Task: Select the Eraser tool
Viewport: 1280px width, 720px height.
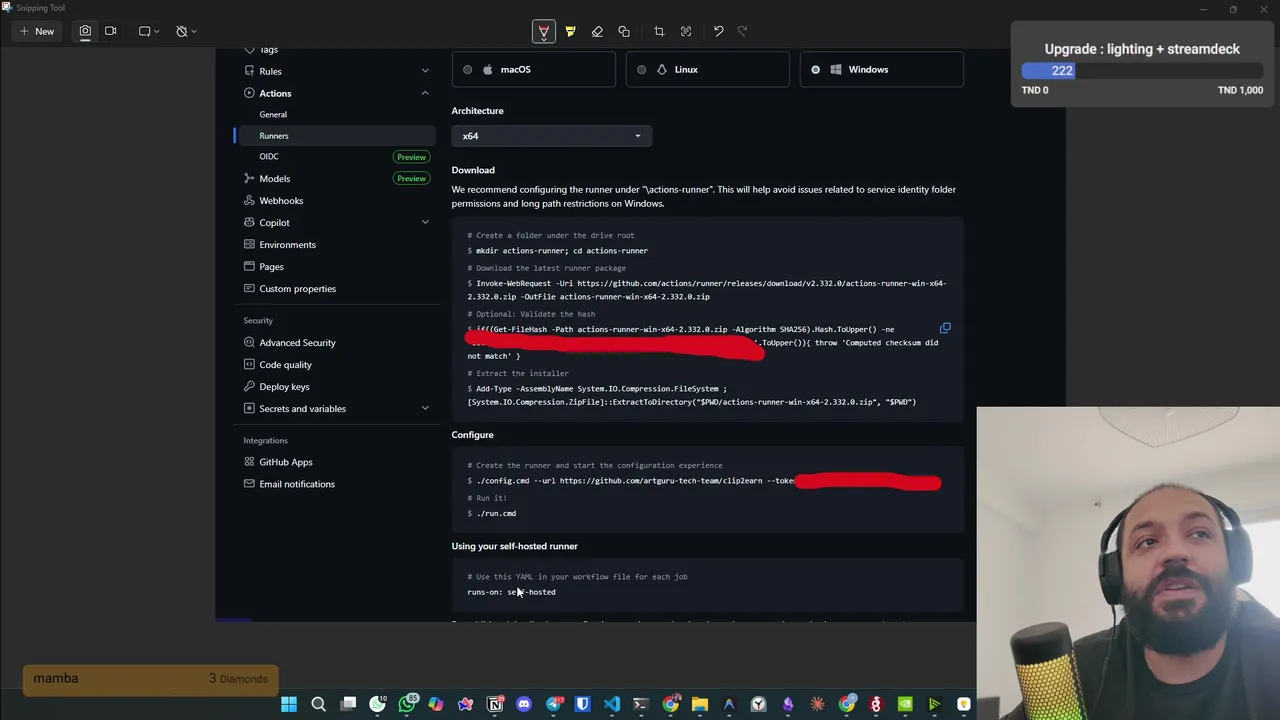Action: (597, 31)
